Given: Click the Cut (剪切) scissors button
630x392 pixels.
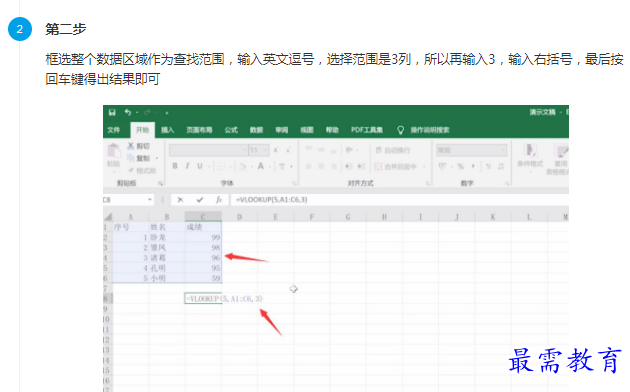Looking at the screenshot, I should coord(139,146).
